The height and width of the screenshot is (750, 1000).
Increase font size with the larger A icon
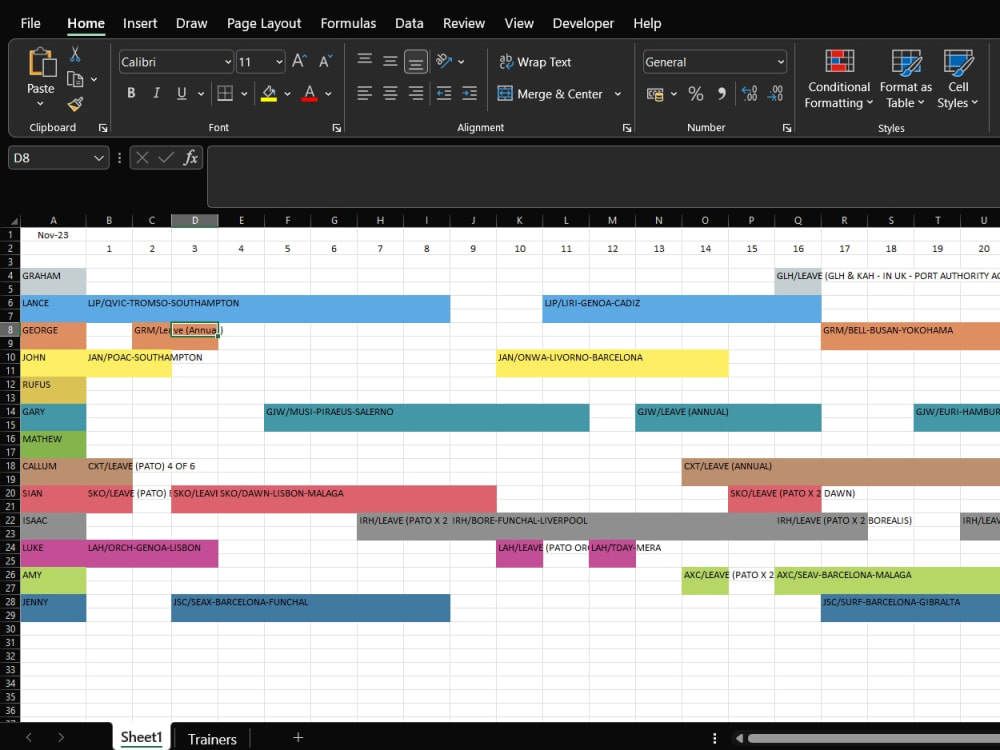pos(299,61)
